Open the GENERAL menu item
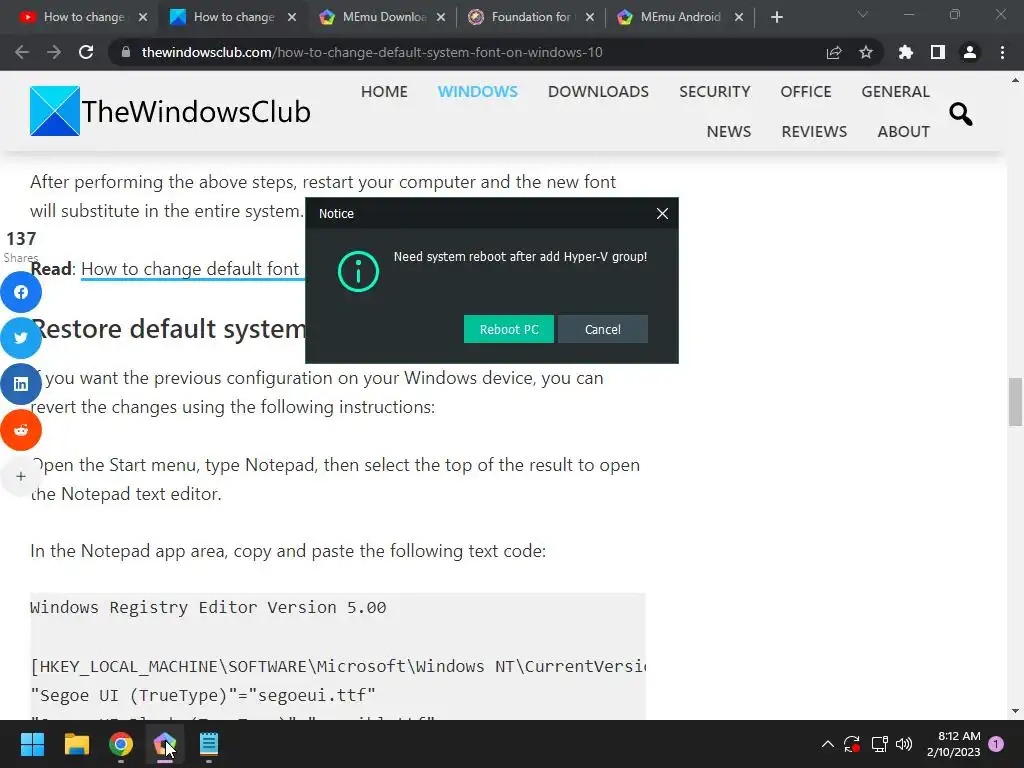 pyautogui.click(x=895, y=91)
